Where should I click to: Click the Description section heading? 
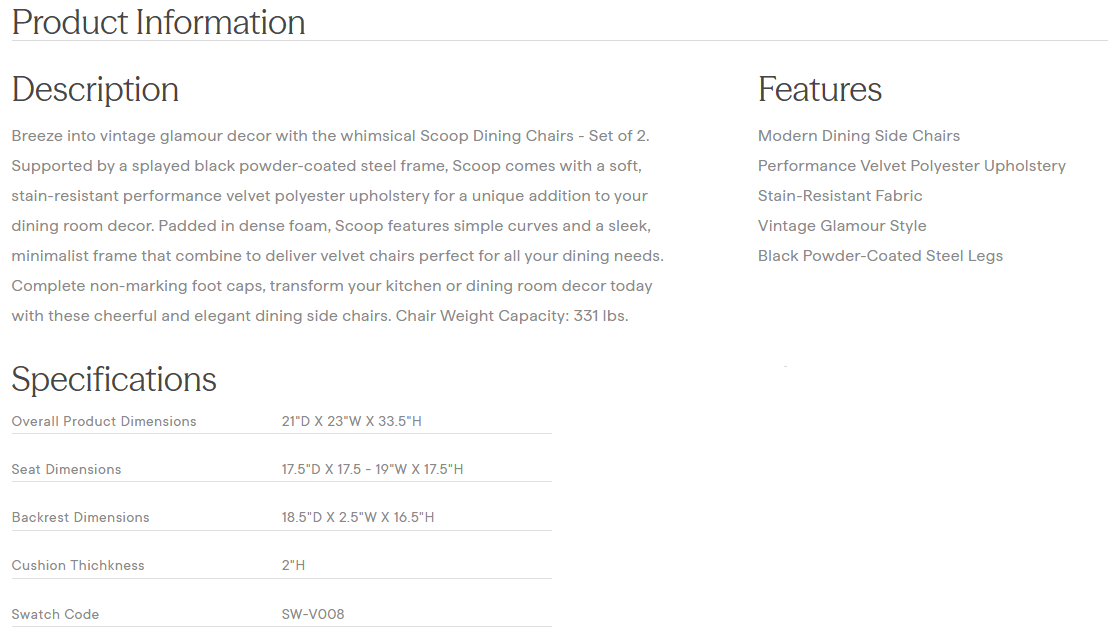pyautogui.click(x=95, y=90)
